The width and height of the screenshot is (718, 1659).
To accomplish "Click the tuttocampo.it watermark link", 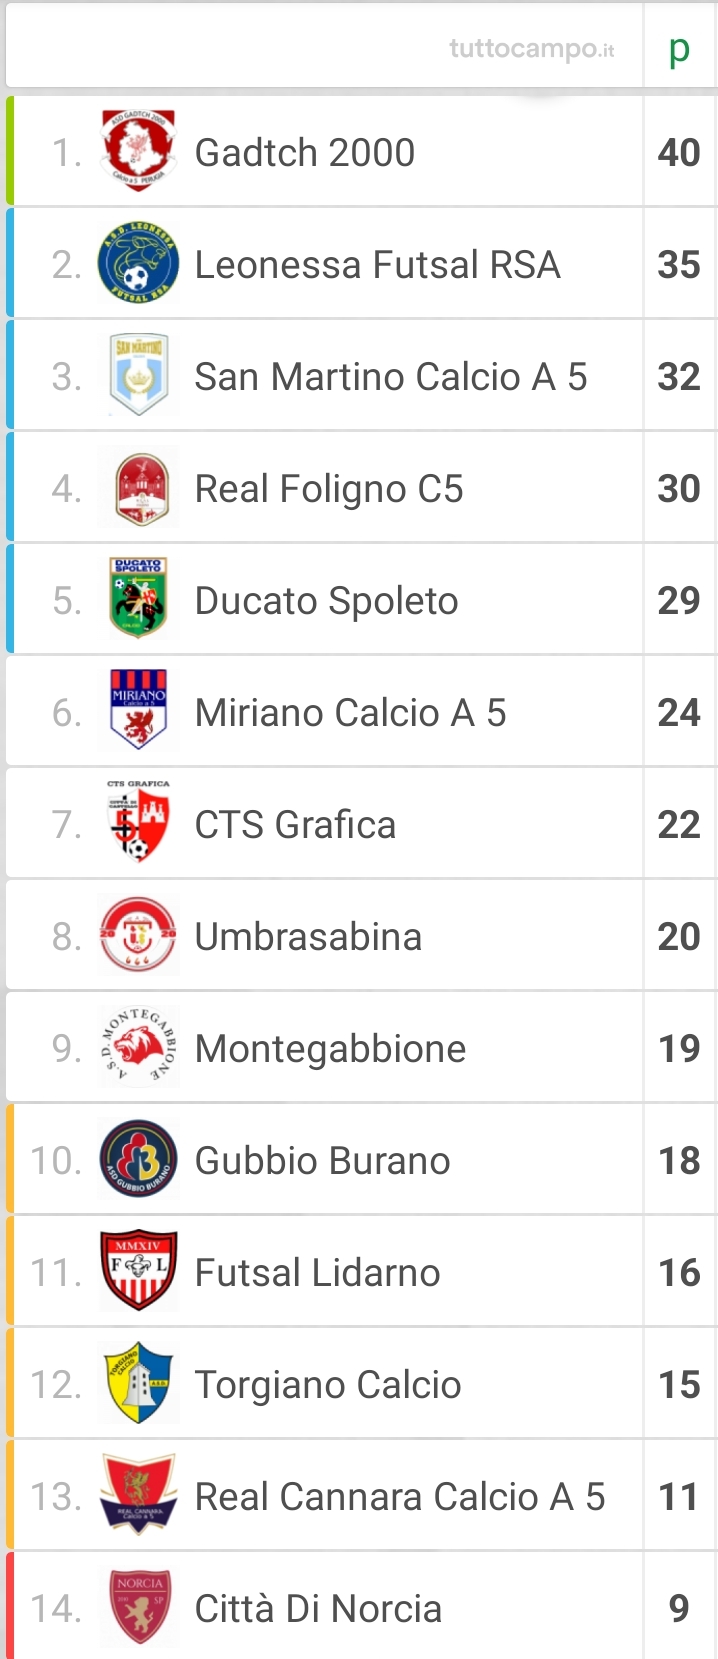I will click(x=532, y=49).
